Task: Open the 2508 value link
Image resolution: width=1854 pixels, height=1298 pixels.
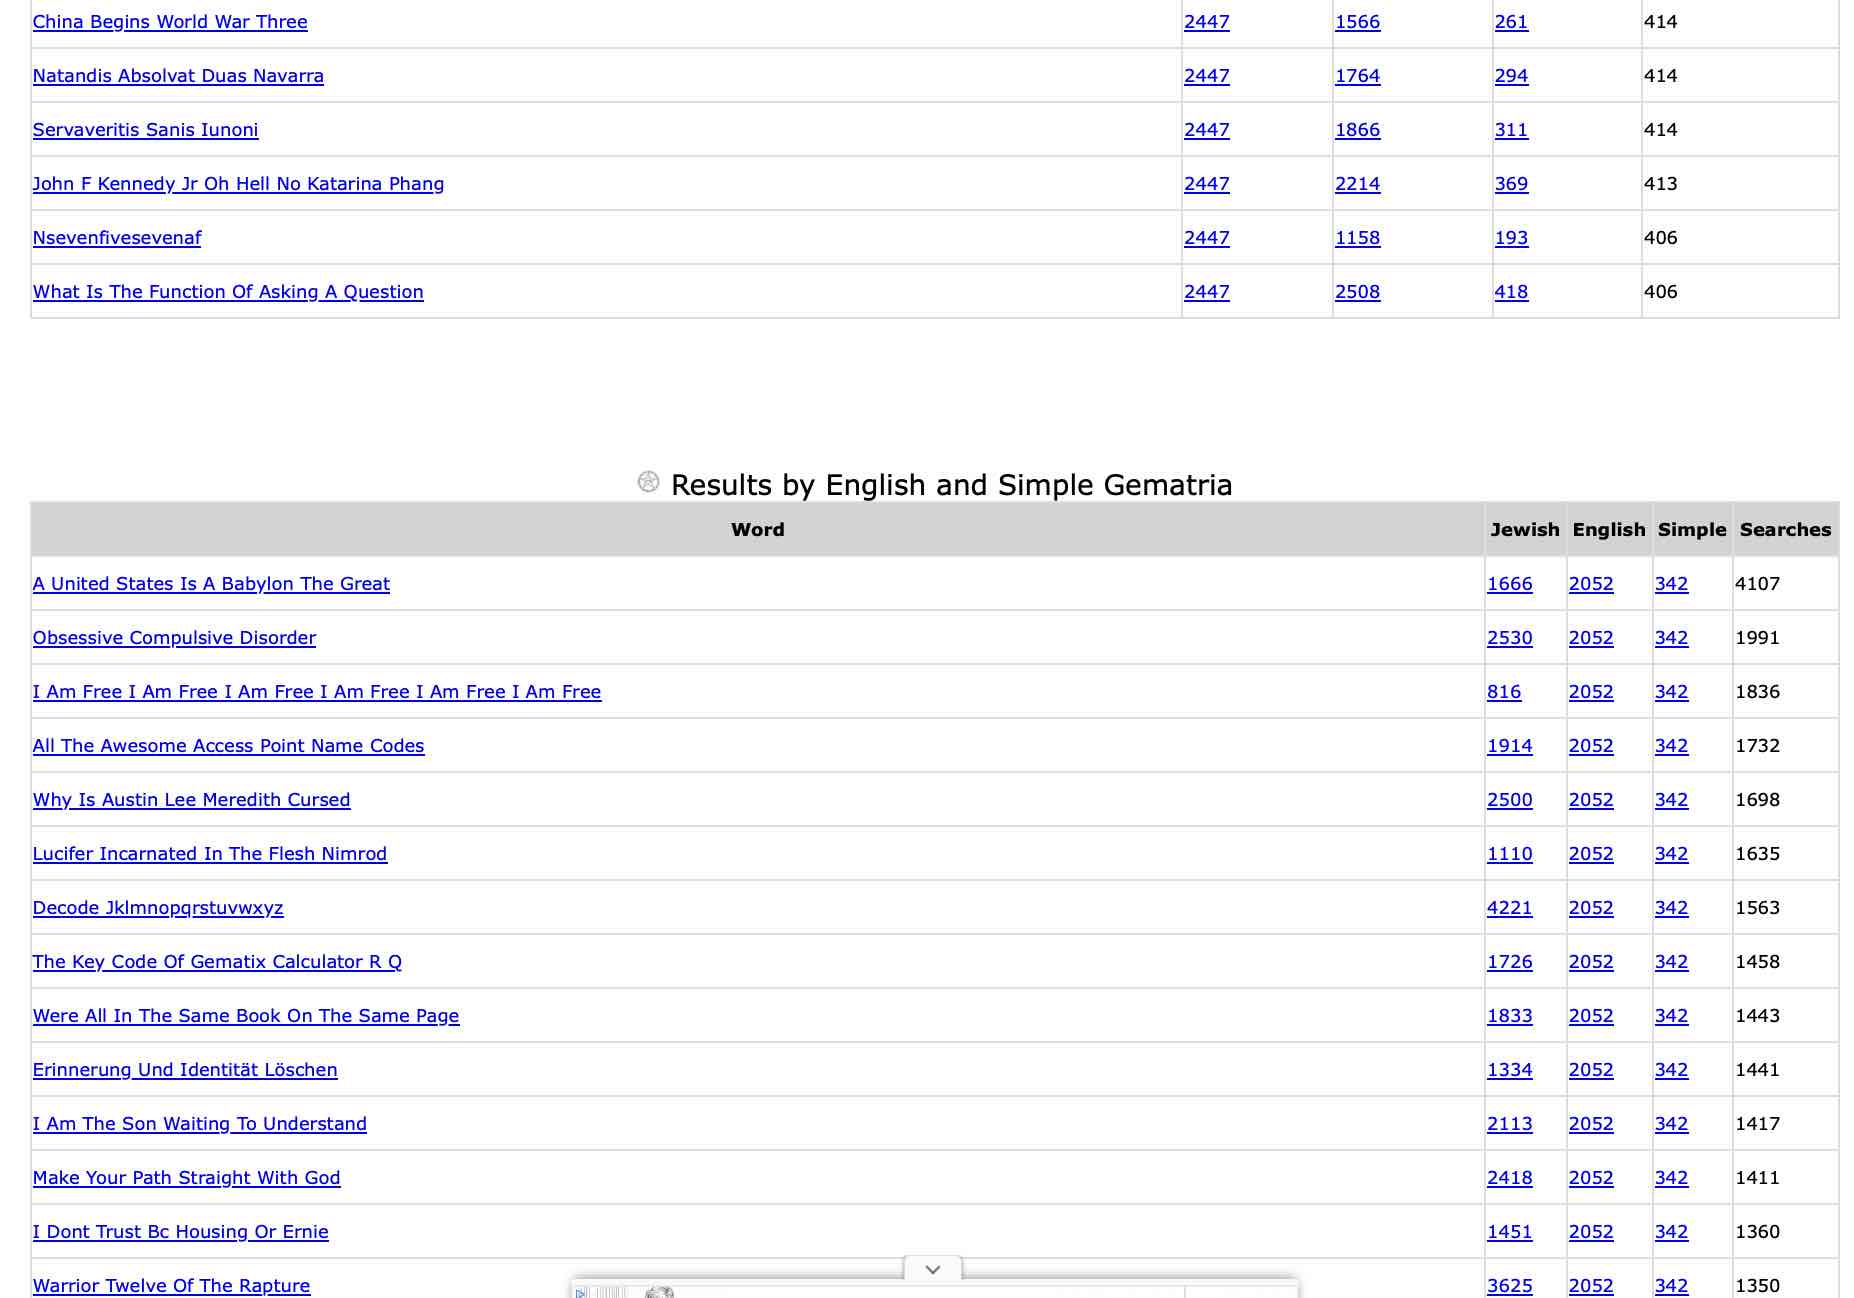Action: (1357, 292)
